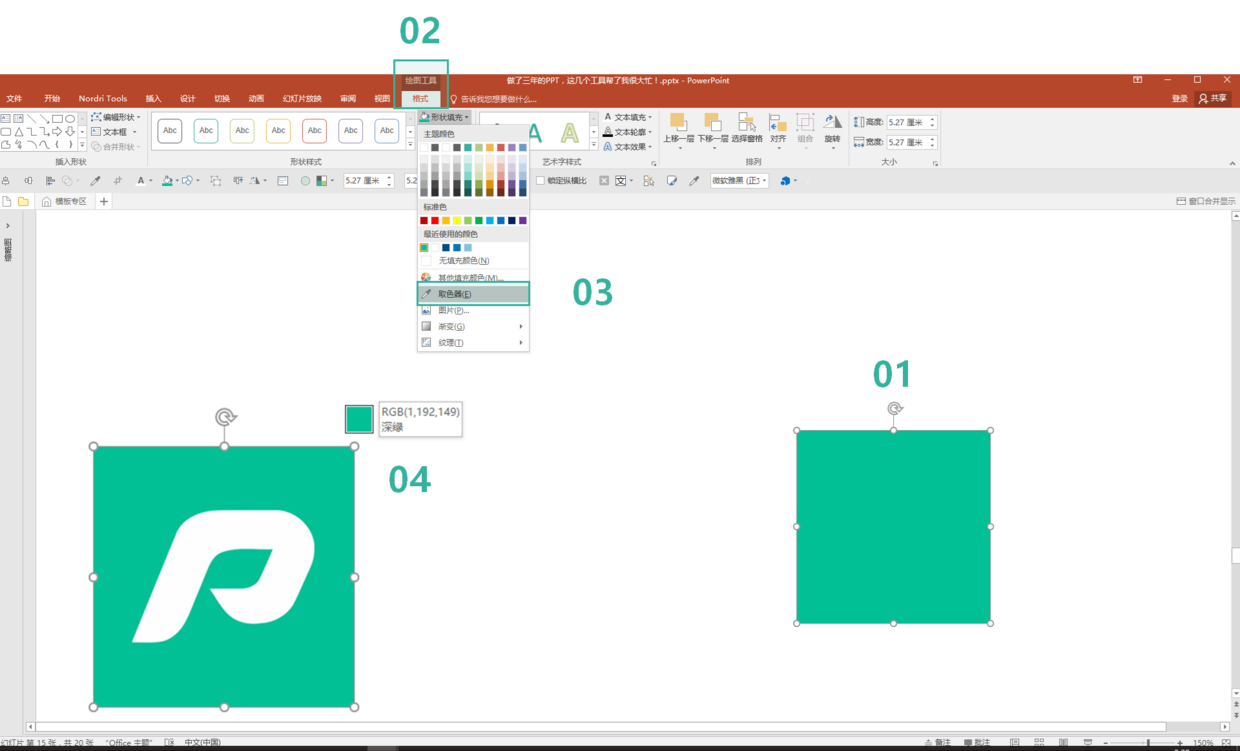Select the 取色器(E) eyedropper menu option
Image resolution: width=1240 pixels, height=751 pixels.
coord(473,294)
